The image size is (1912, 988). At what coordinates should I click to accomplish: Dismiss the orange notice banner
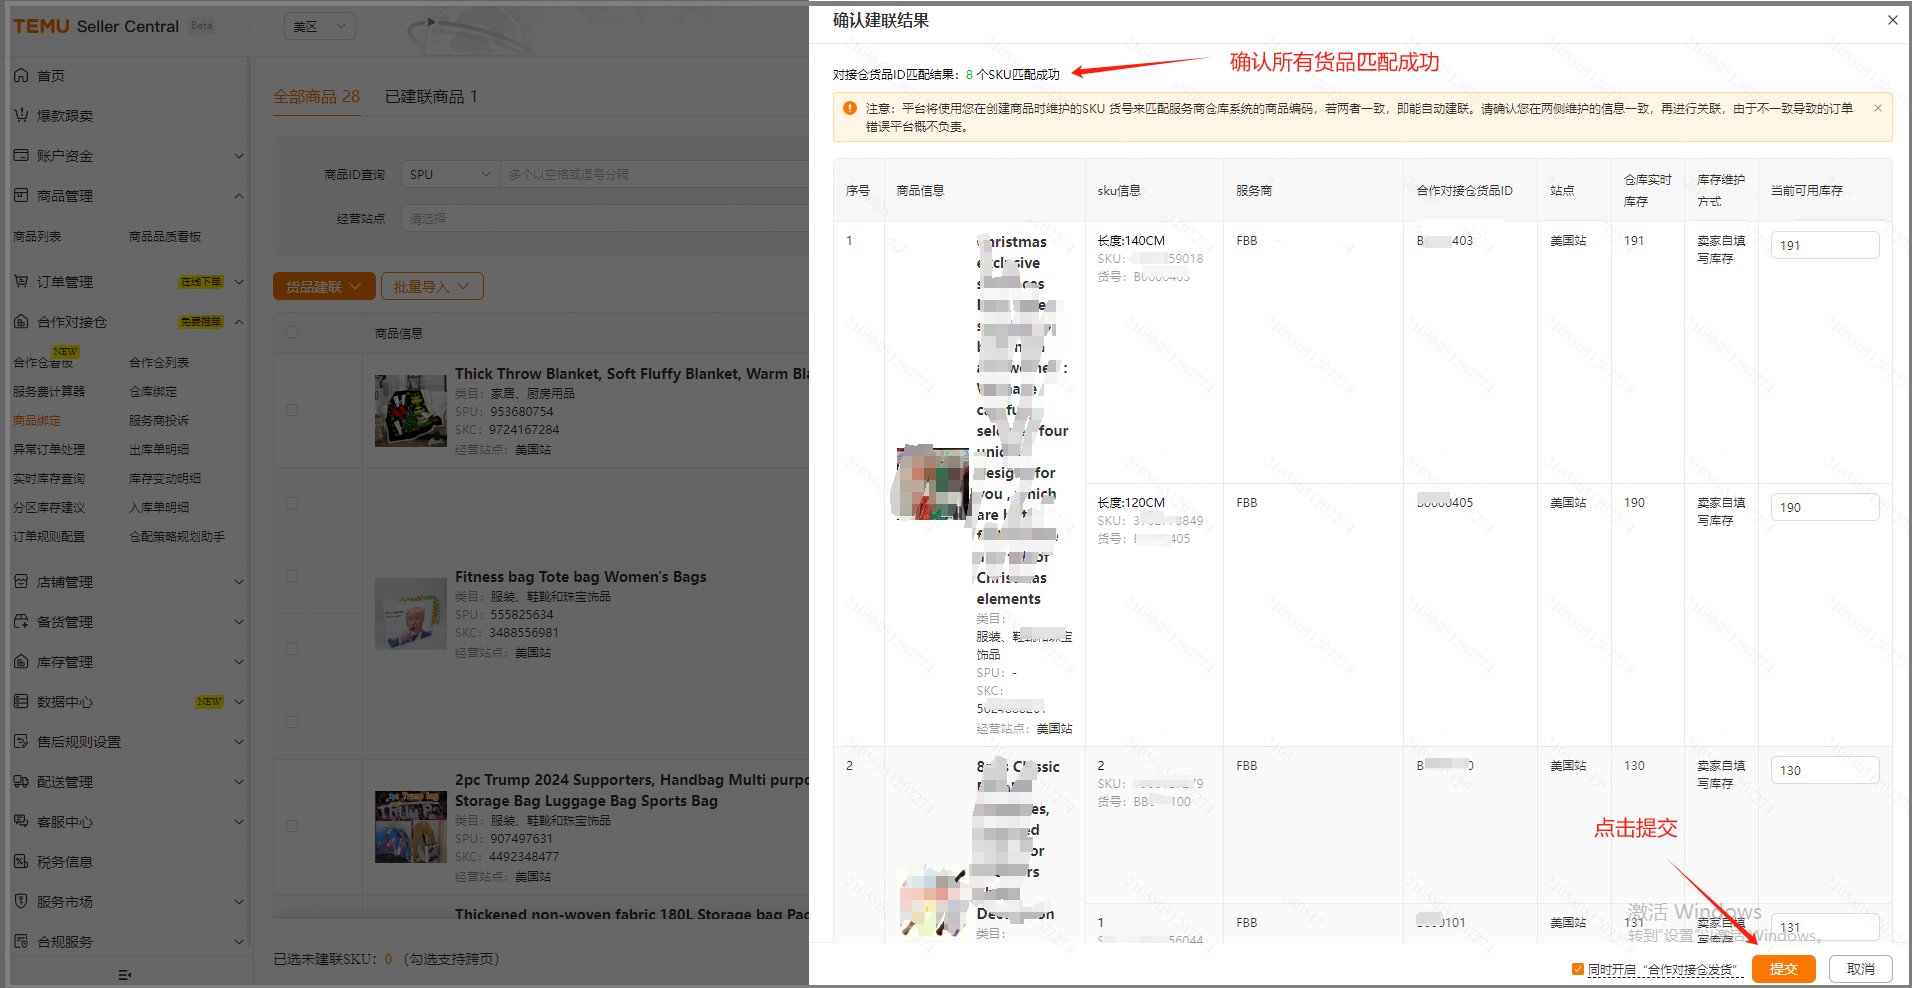pyautogui.click(x=1877, y=108)
